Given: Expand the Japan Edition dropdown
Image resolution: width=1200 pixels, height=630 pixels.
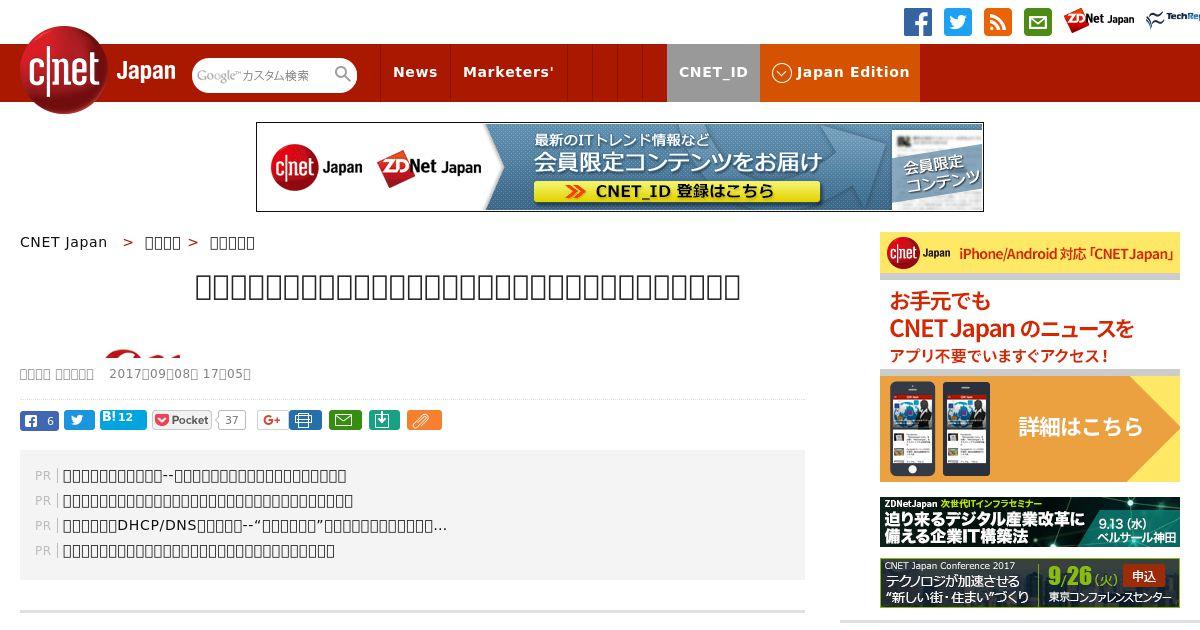Looking at the screenshot, I should [840, 72].
